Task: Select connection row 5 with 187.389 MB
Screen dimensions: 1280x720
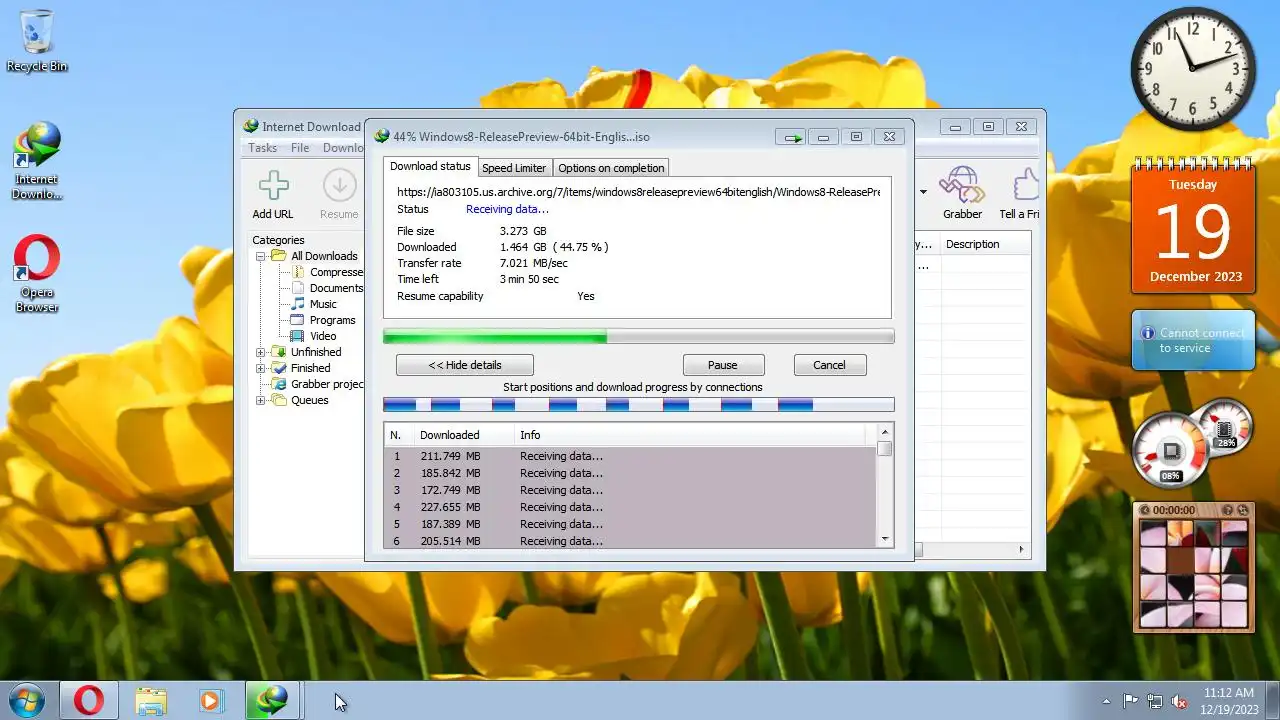Action: pos(630,524)
